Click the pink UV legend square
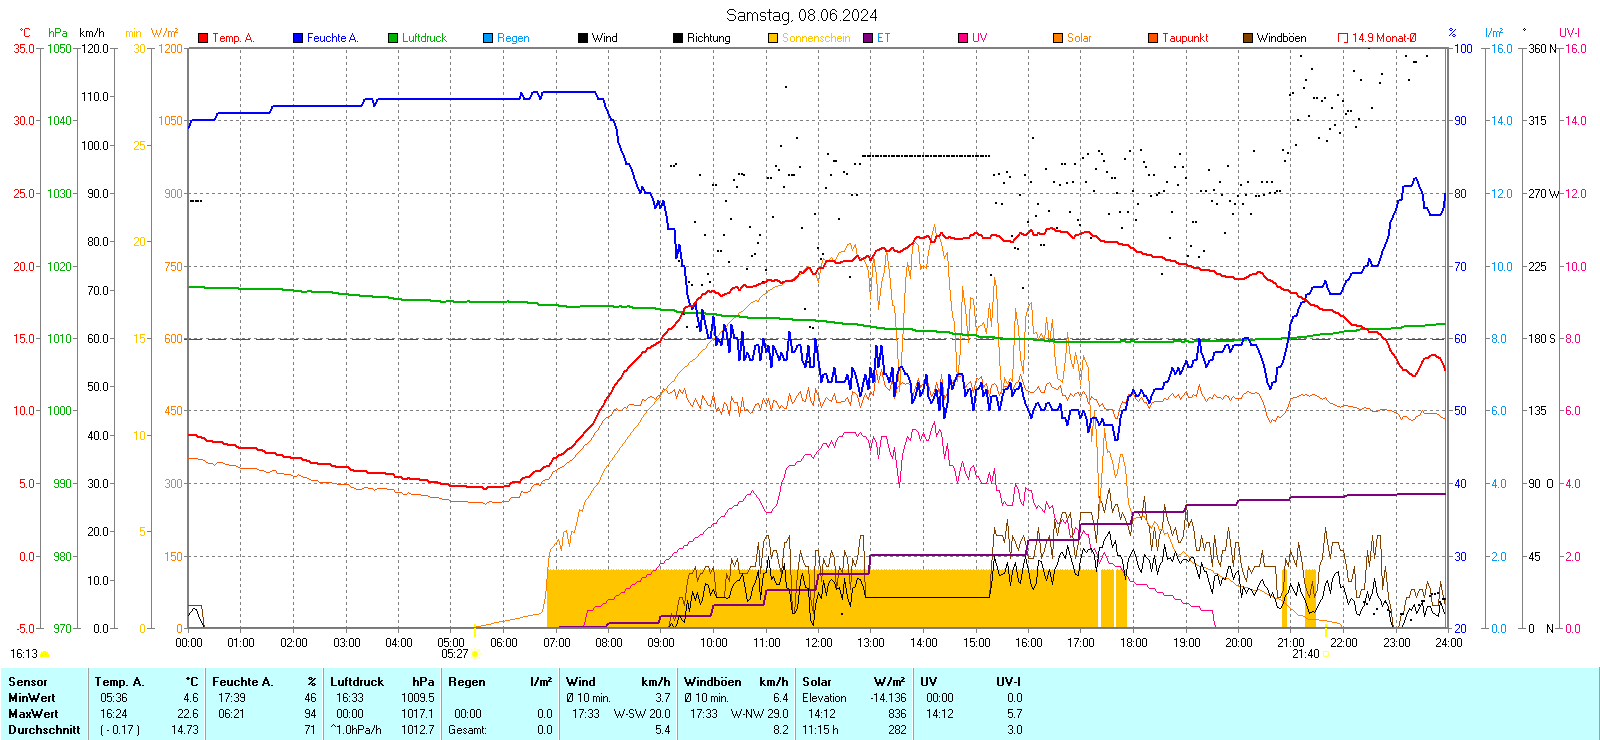 coord(963,38)
